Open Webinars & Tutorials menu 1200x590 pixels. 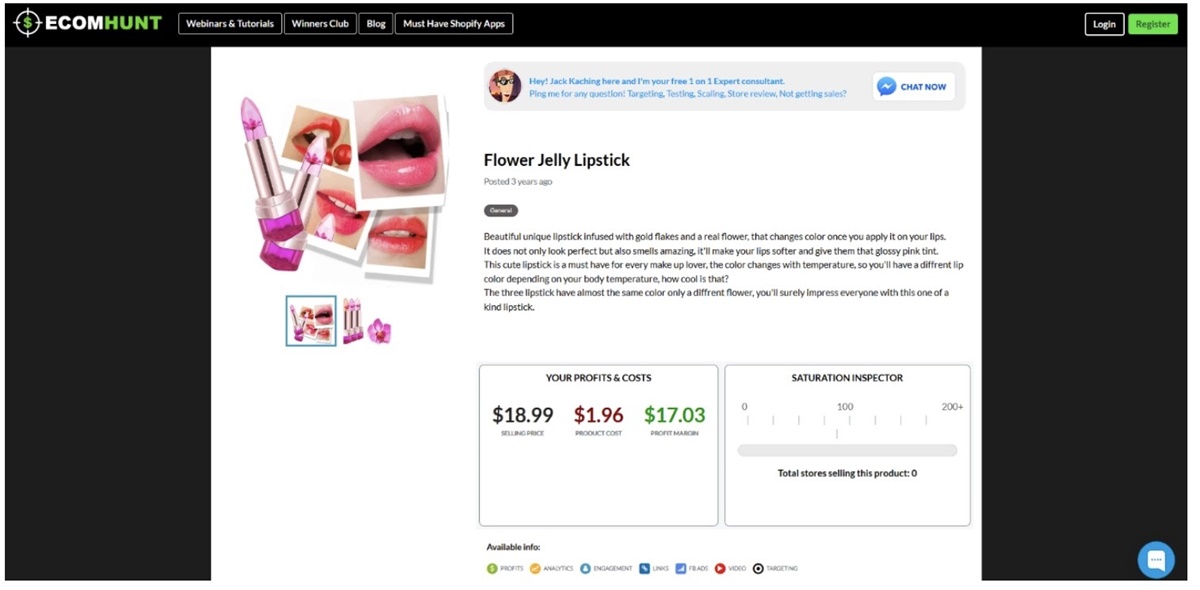pos(230,24)
